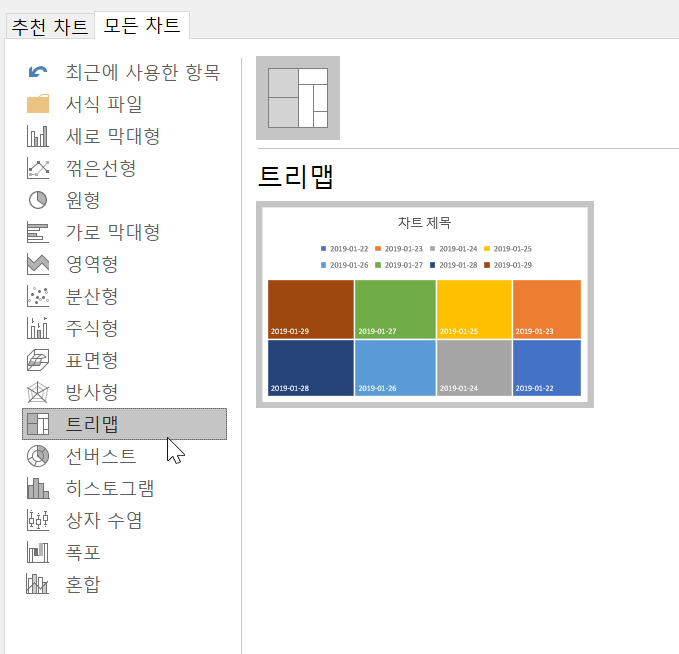Viewport: 679px width, 654px height.
Task: Click the yellow 2019-01-25 treemap block
Action: [x=475, y=309]
